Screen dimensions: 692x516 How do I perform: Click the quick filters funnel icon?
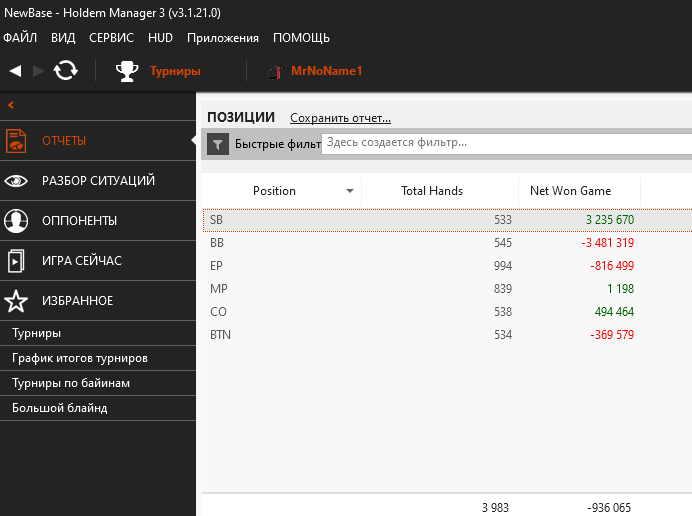(x=218, y=144)
